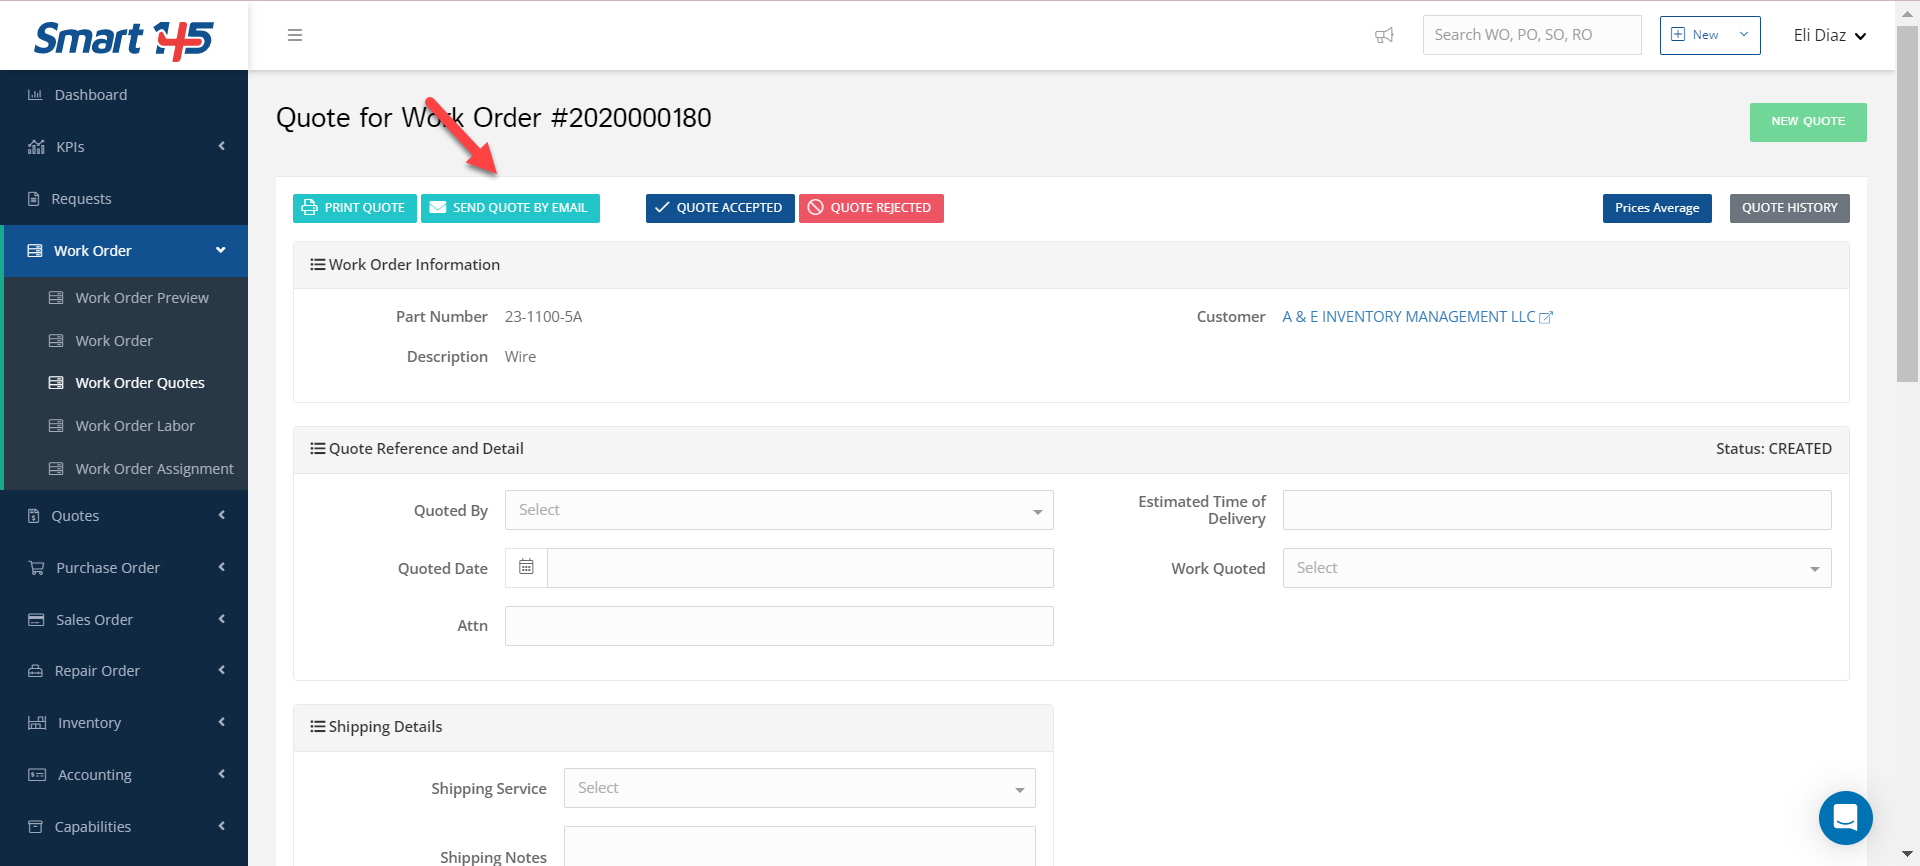1920x866 pixels.
Task: Click the Work Order Preview list icon
Action: click(x=56, y=298)
